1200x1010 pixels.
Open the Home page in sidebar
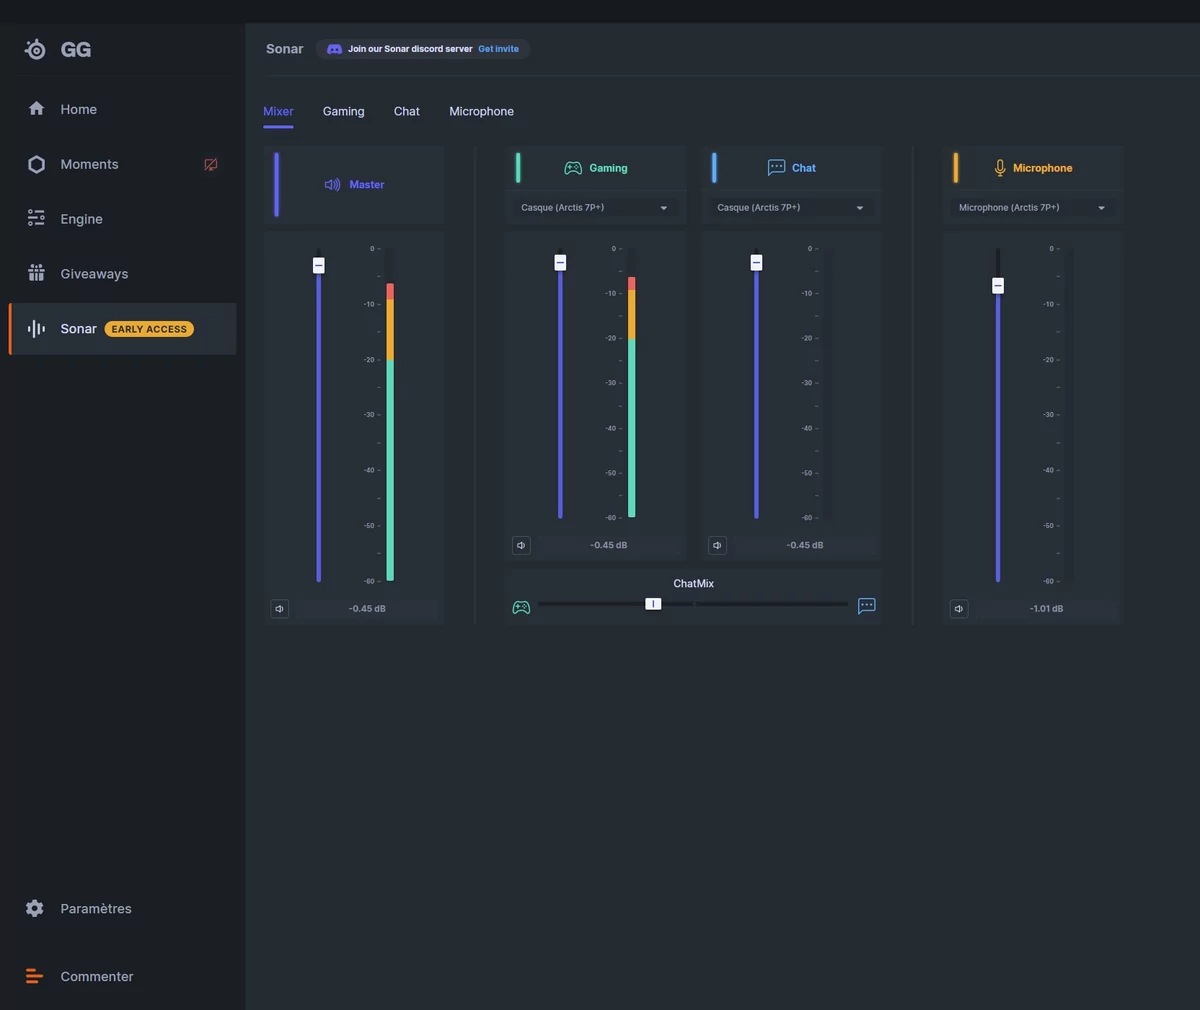coord(123,109)
